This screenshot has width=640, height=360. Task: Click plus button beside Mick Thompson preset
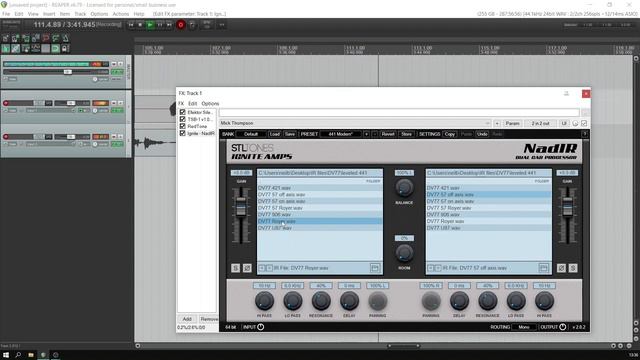tap(497, 123)
